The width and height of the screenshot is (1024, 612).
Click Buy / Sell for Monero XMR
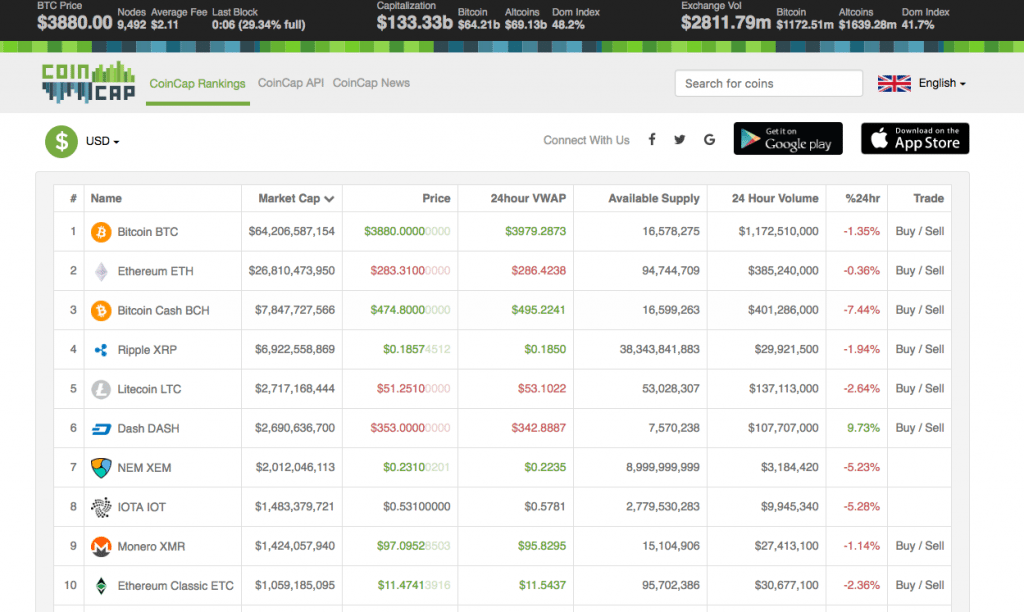[920, 545]
